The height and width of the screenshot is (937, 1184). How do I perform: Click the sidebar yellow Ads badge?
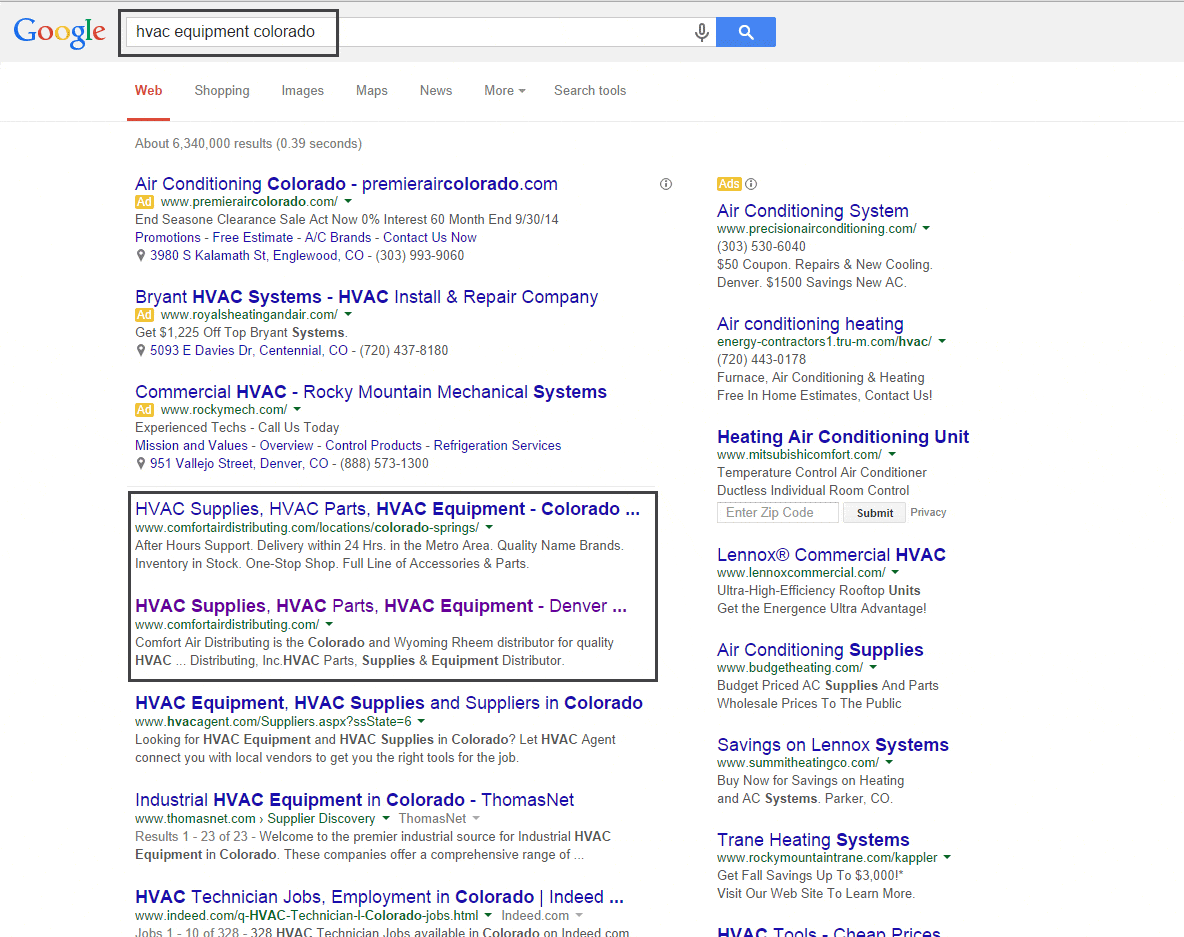(729, 184)
